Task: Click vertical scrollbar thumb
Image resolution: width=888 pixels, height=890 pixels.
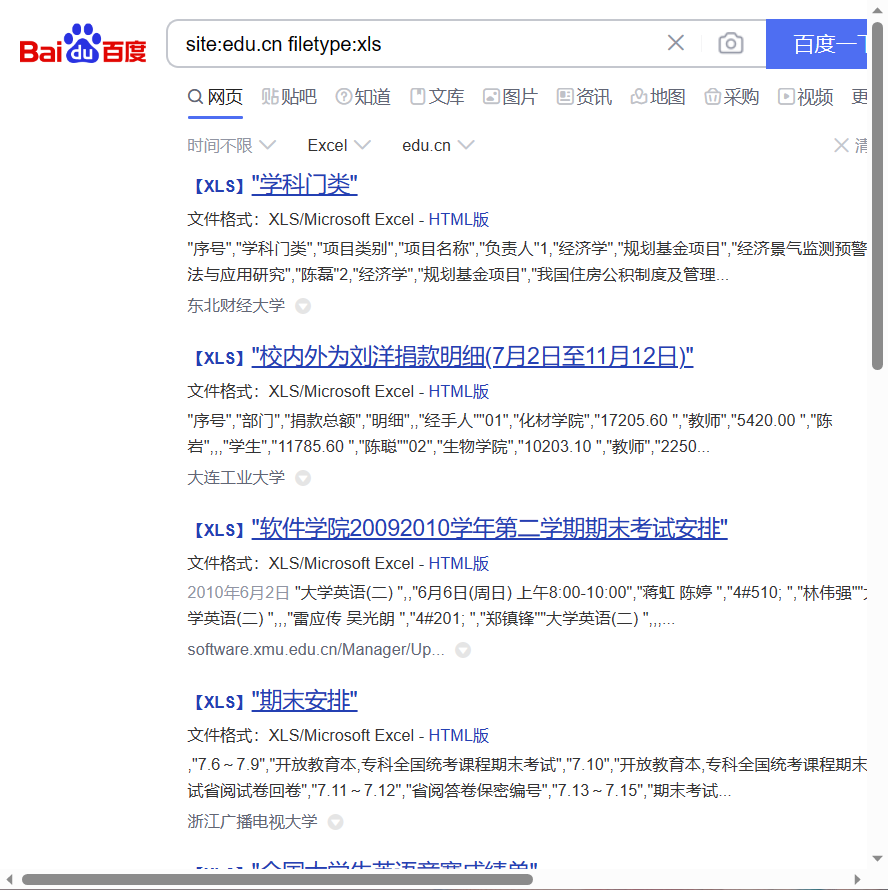Action: click(878, 196)
